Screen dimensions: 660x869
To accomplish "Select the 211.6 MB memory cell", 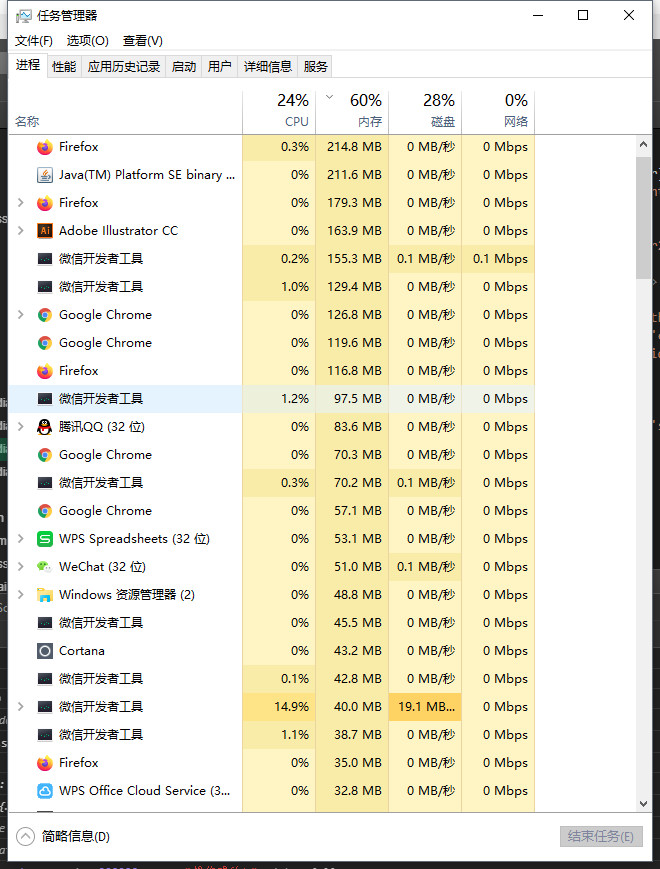I will click(x=352, y=175).
